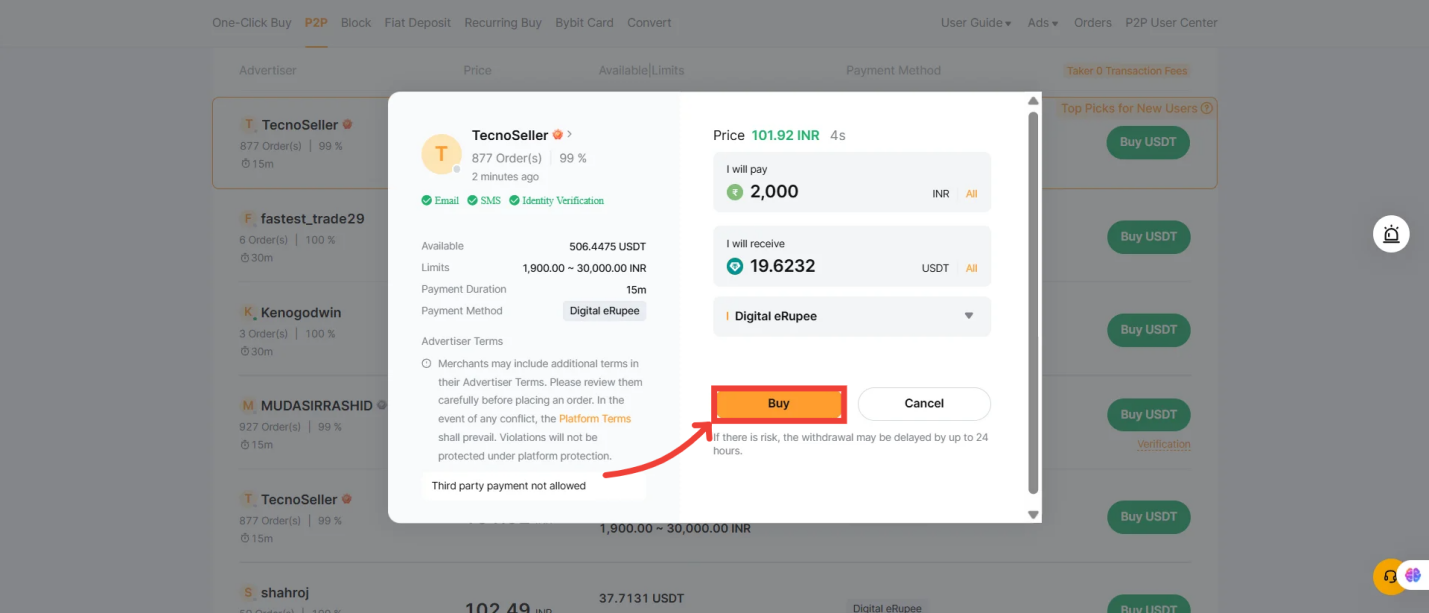The height and width of the screenshot is (613, 1429).
Task: Open the Fiat Deposit tab
Action: coord(417,22)
